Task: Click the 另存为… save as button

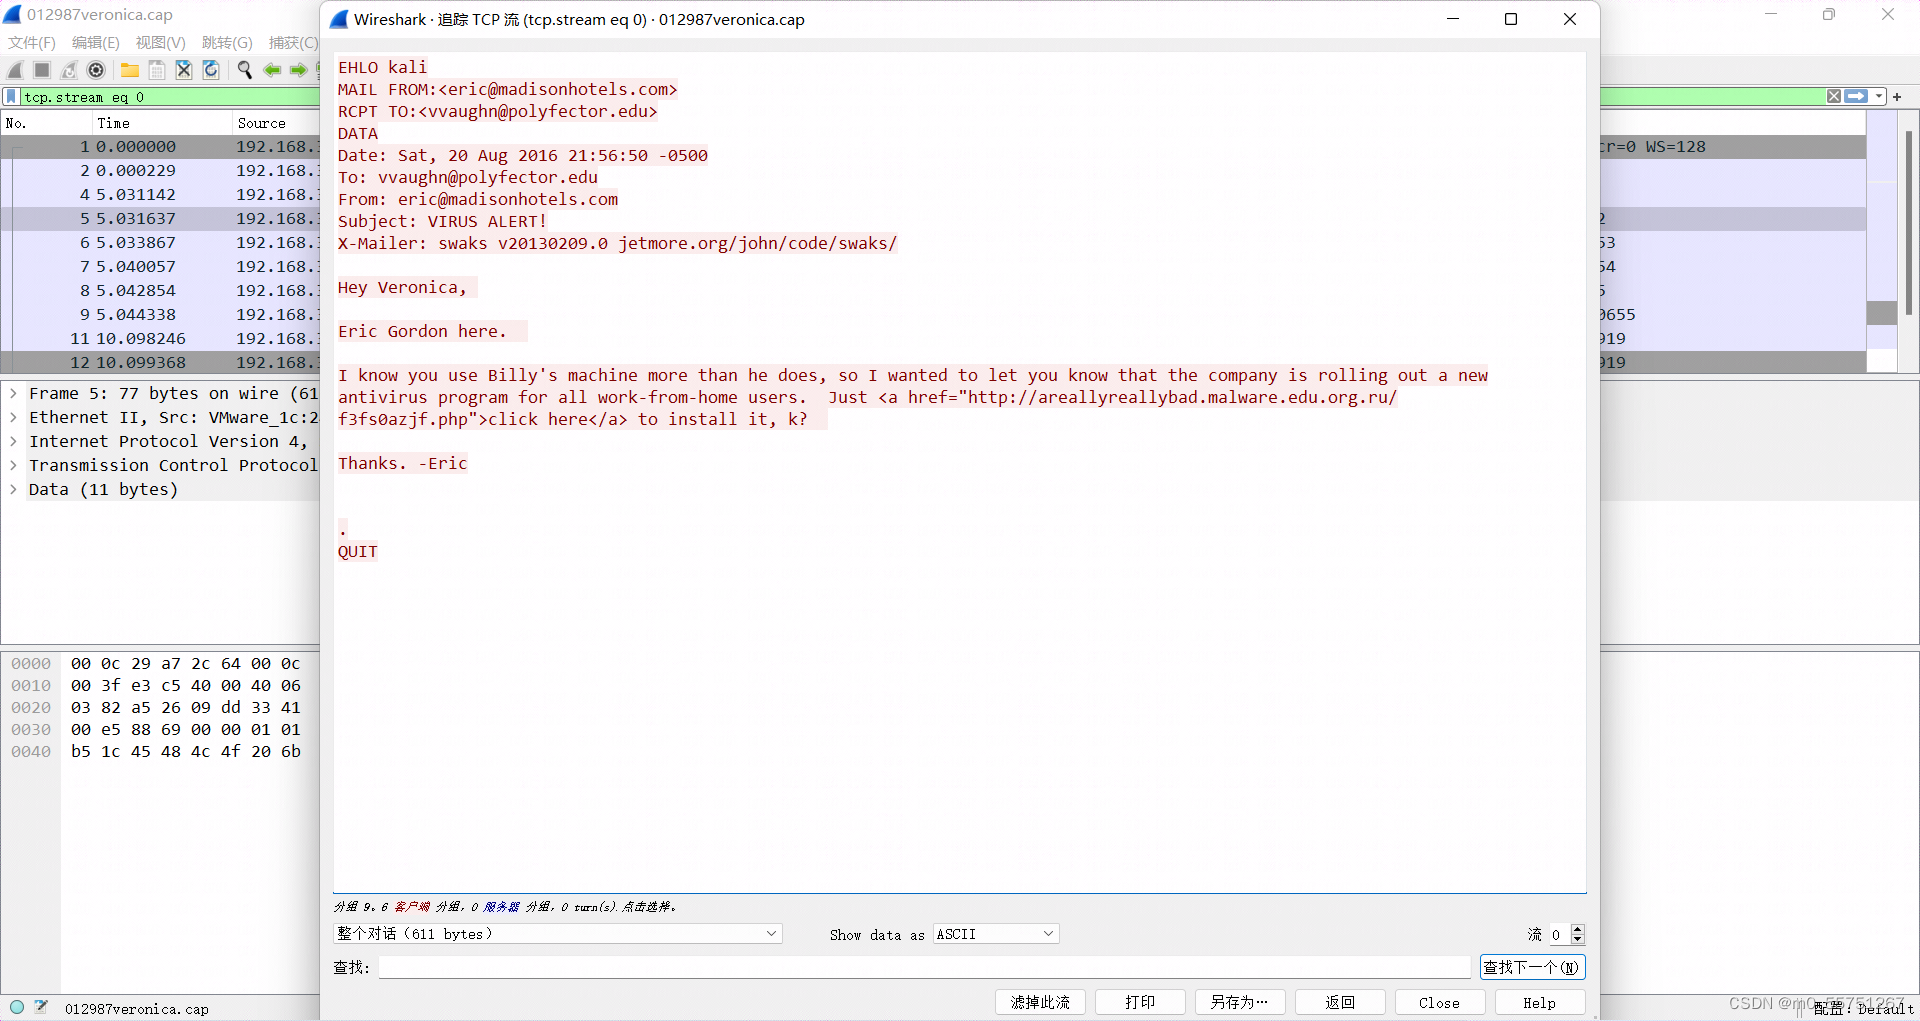Action: click(x=1240, y=1002)
